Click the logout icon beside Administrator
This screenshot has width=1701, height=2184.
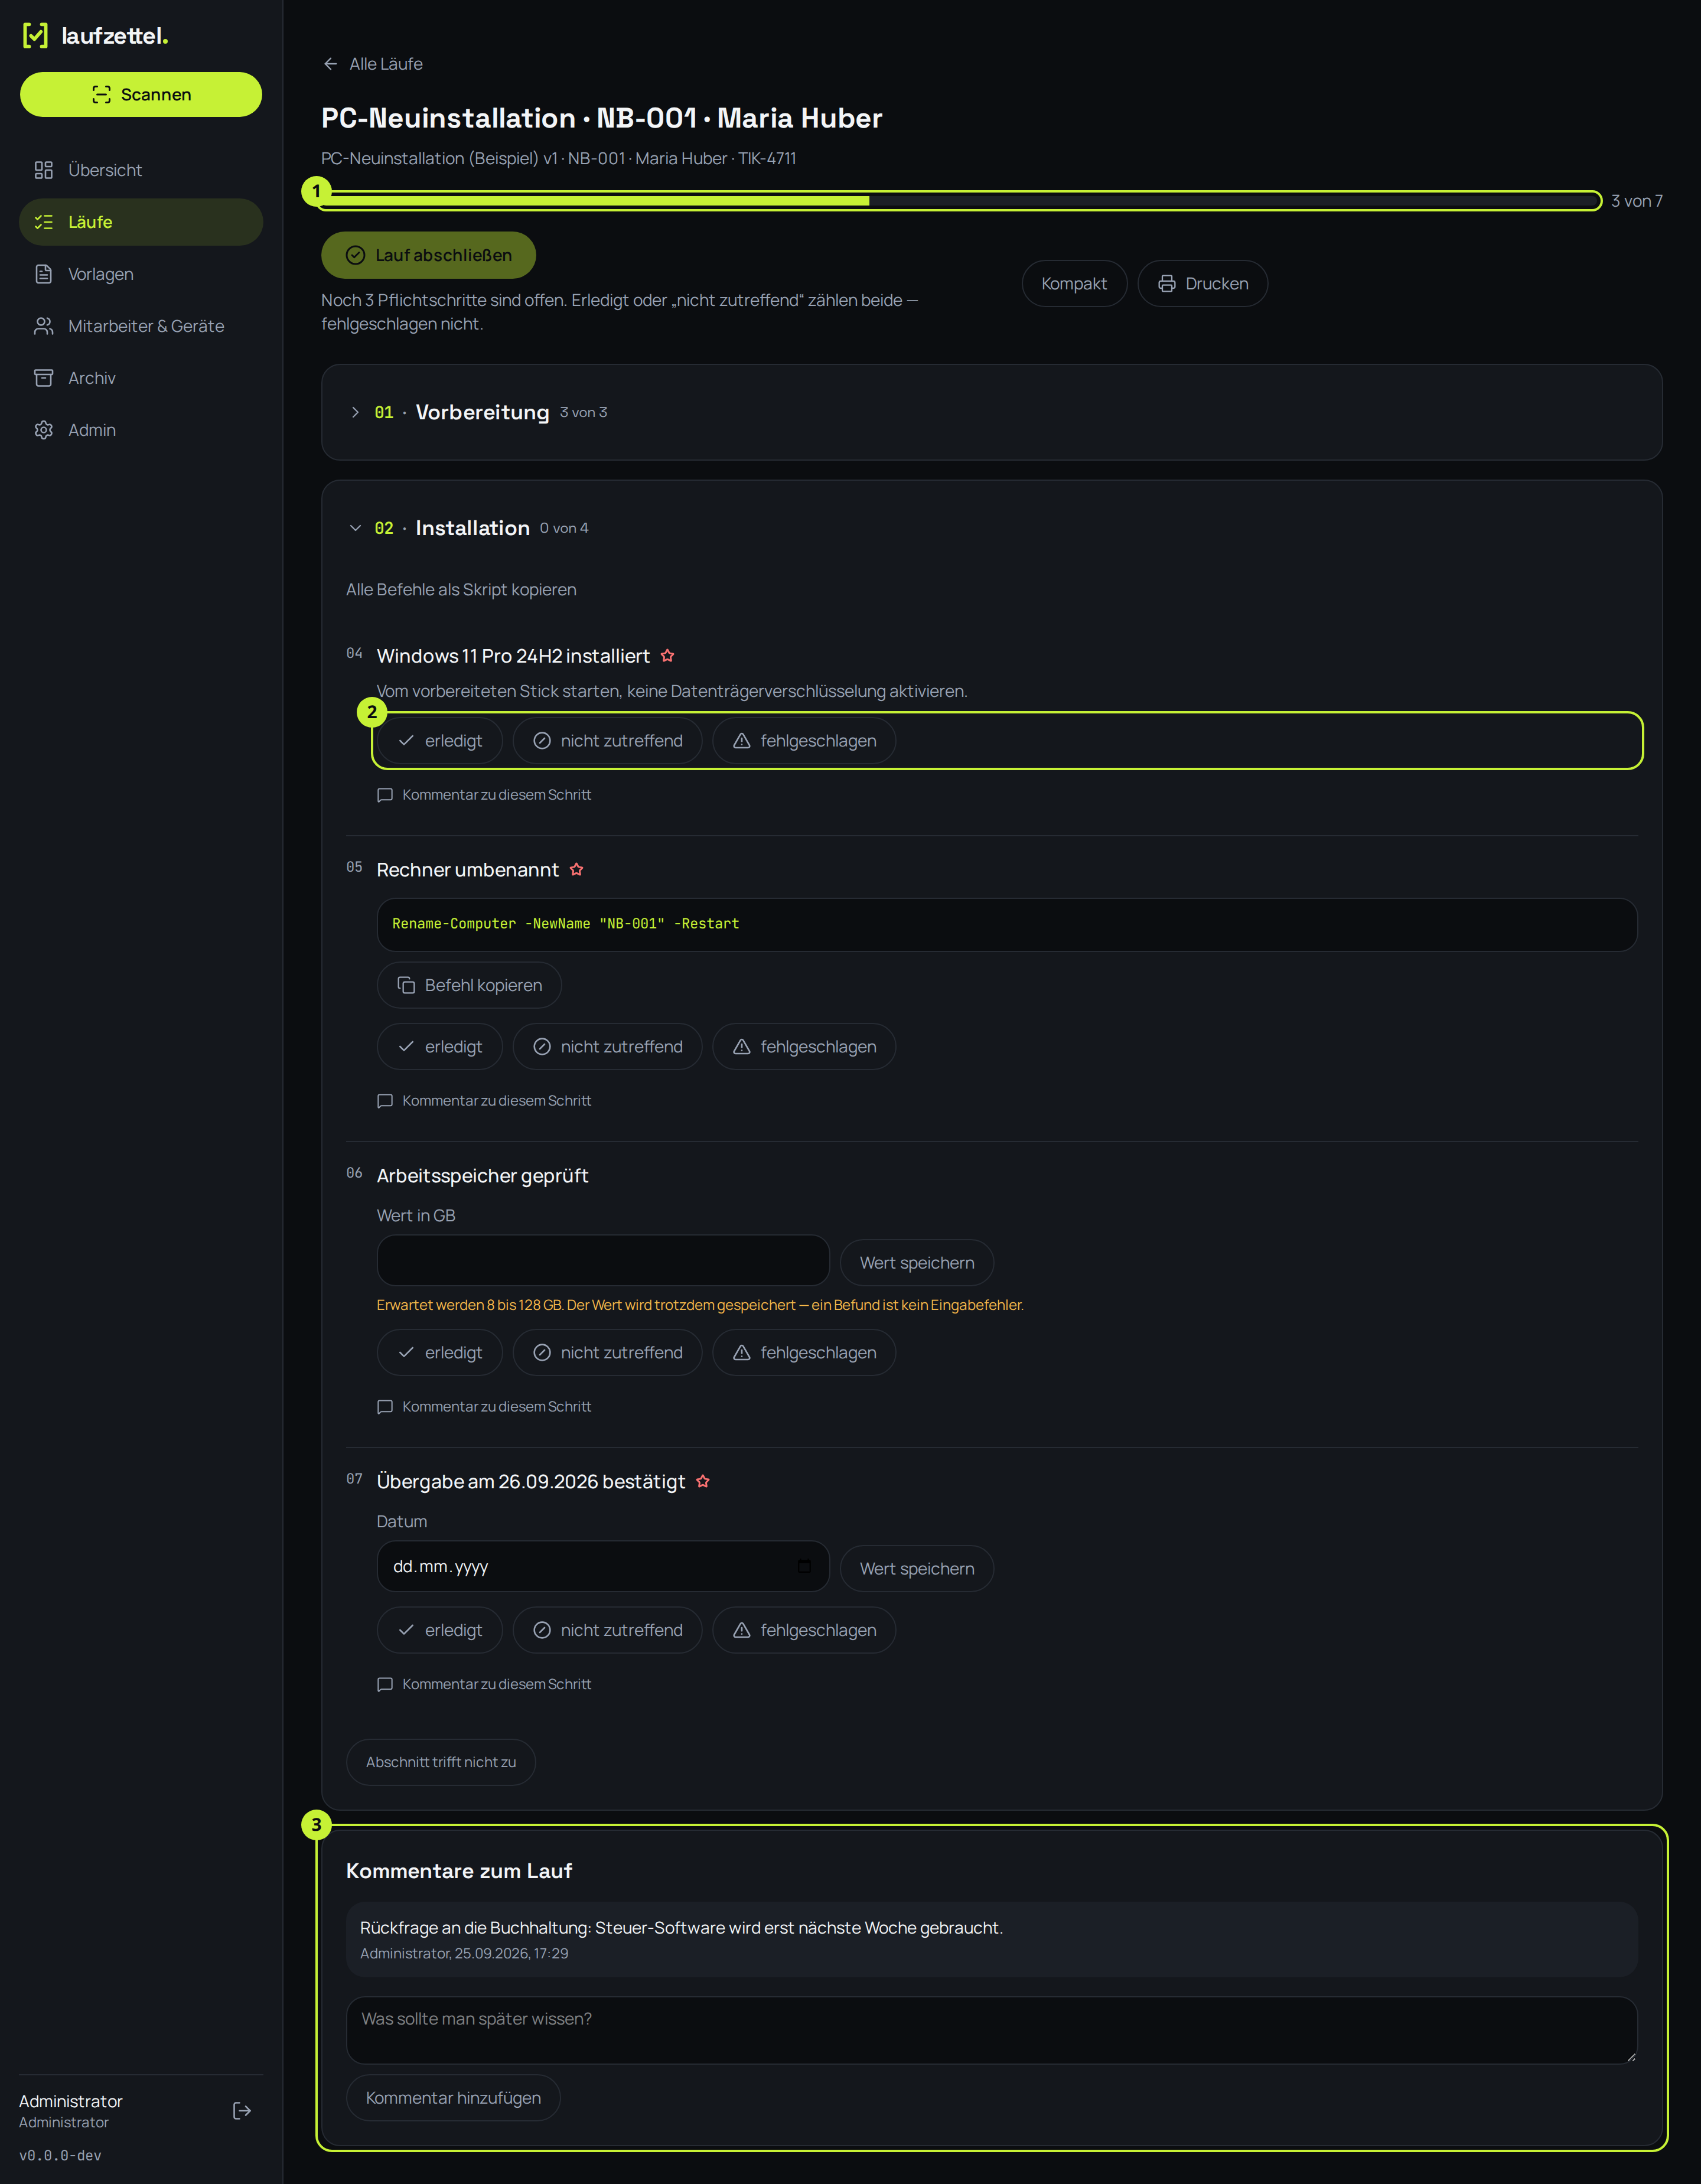241,2111
